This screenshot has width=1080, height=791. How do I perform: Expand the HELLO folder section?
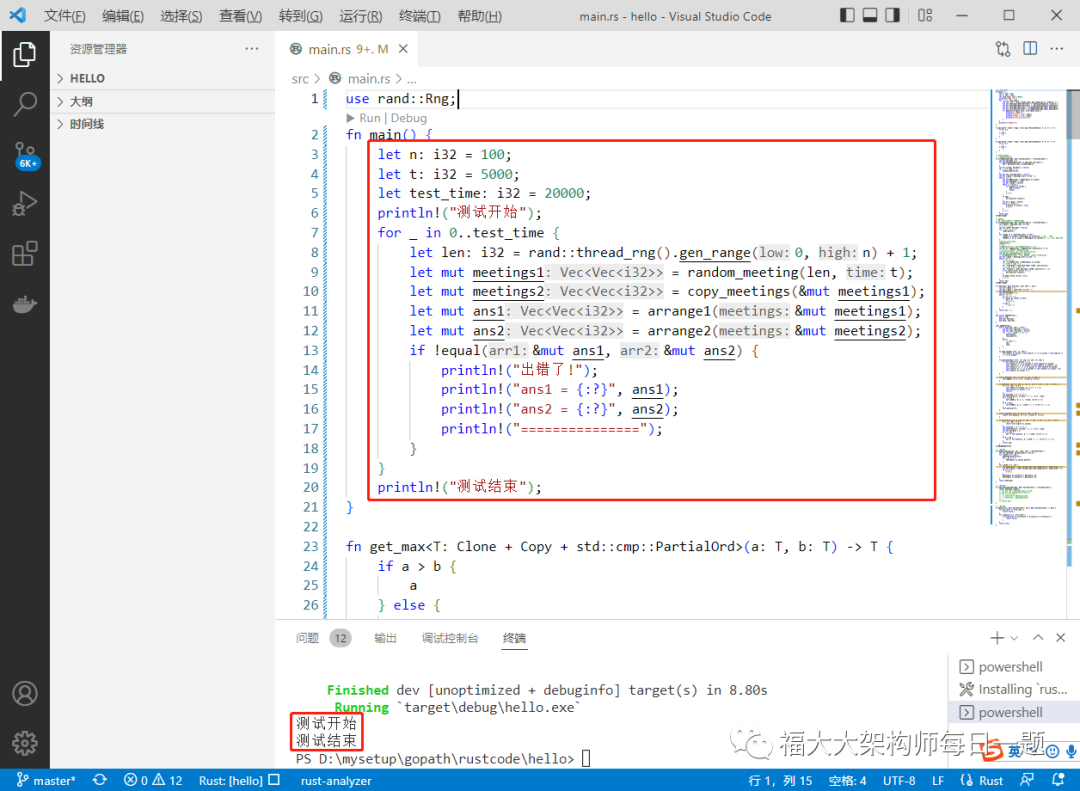tap(163, 79)
